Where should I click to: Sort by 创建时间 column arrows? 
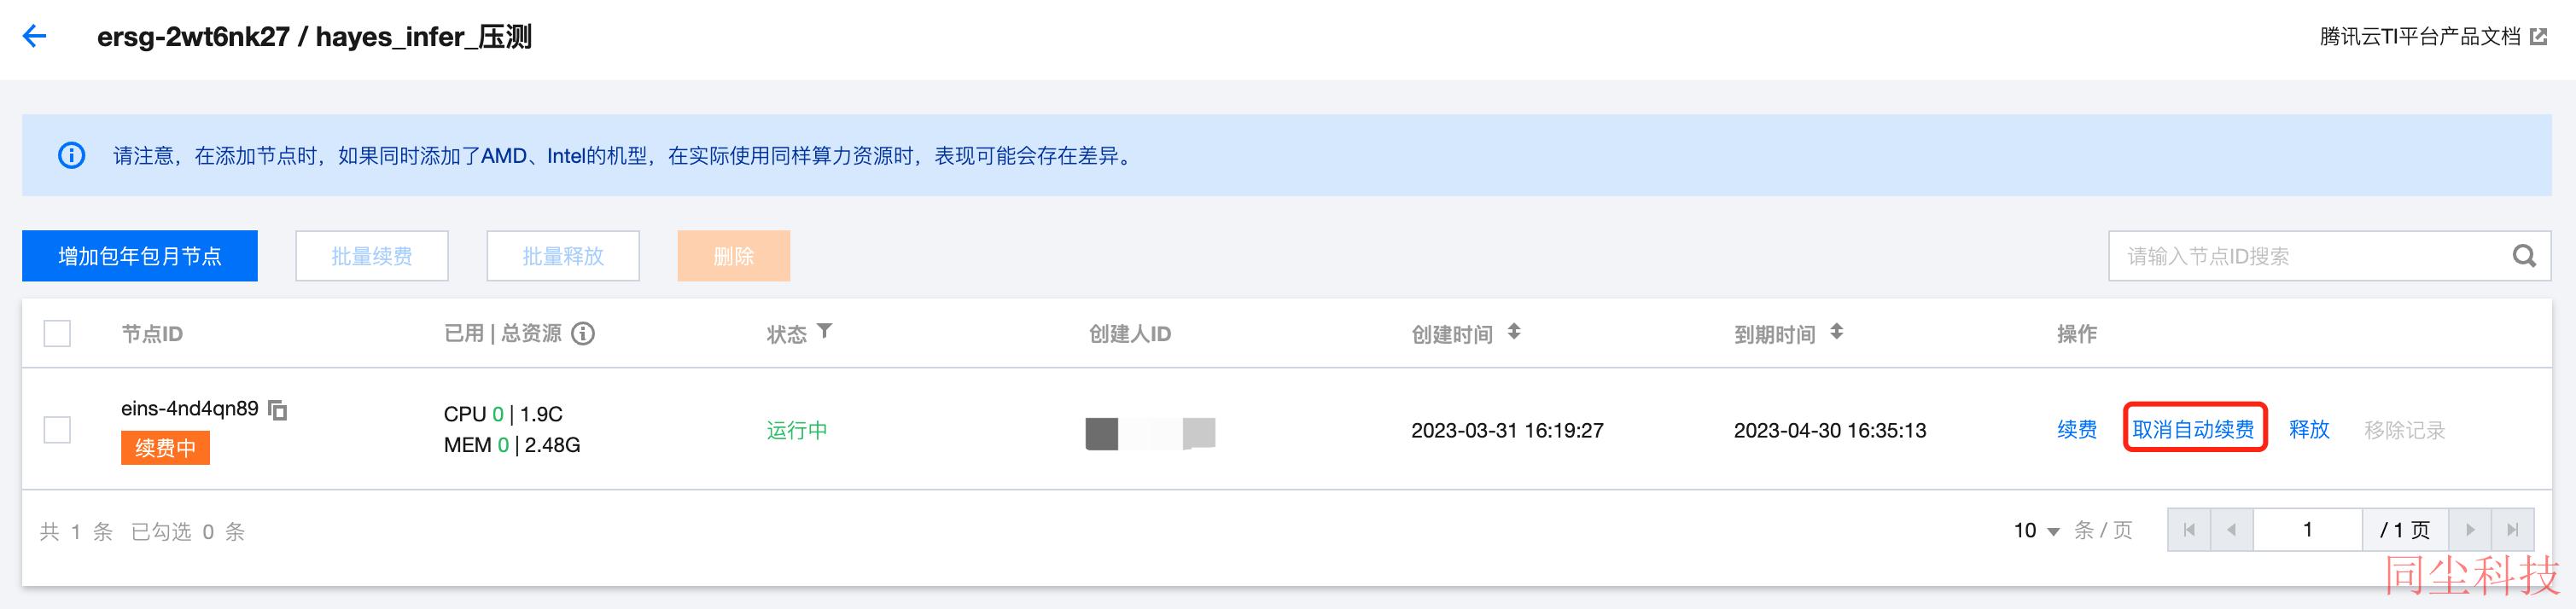(x=1514, y=332)
